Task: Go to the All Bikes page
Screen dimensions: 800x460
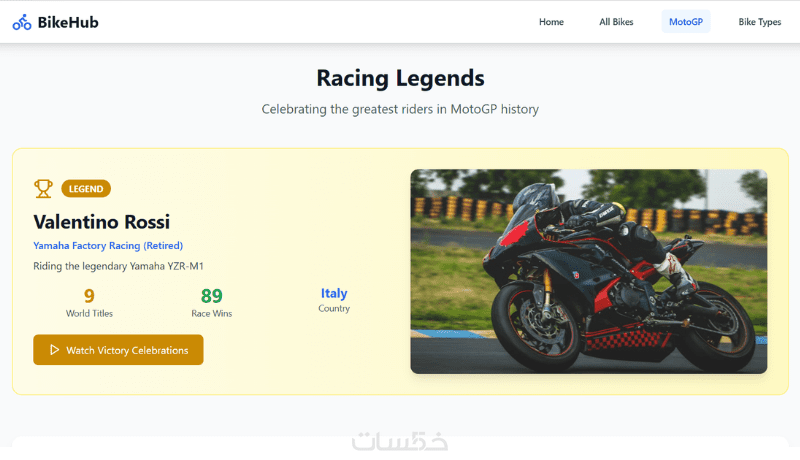Action: [616, 22]
